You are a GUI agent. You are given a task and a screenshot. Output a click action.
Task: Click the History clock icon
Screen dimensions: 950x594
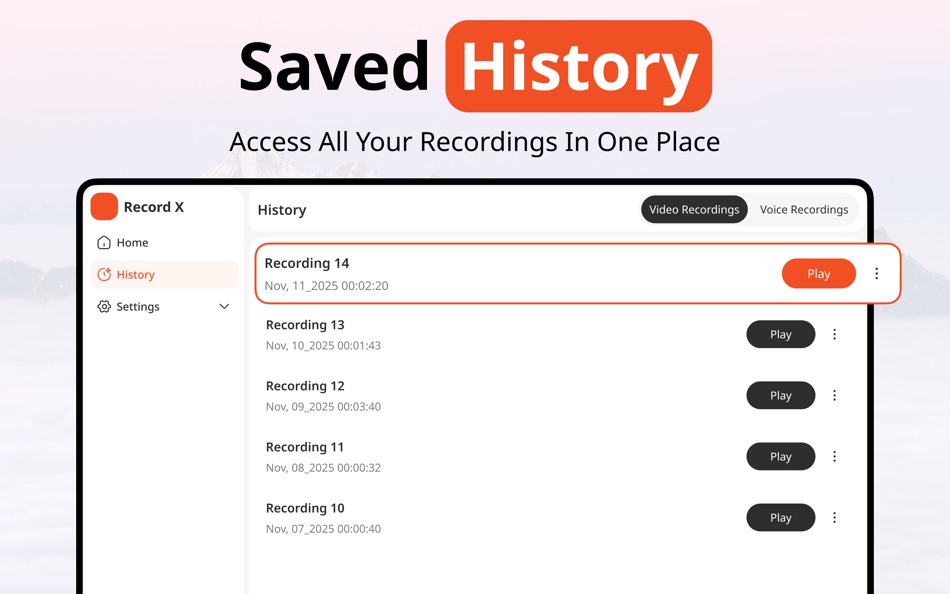coord(104,274)
